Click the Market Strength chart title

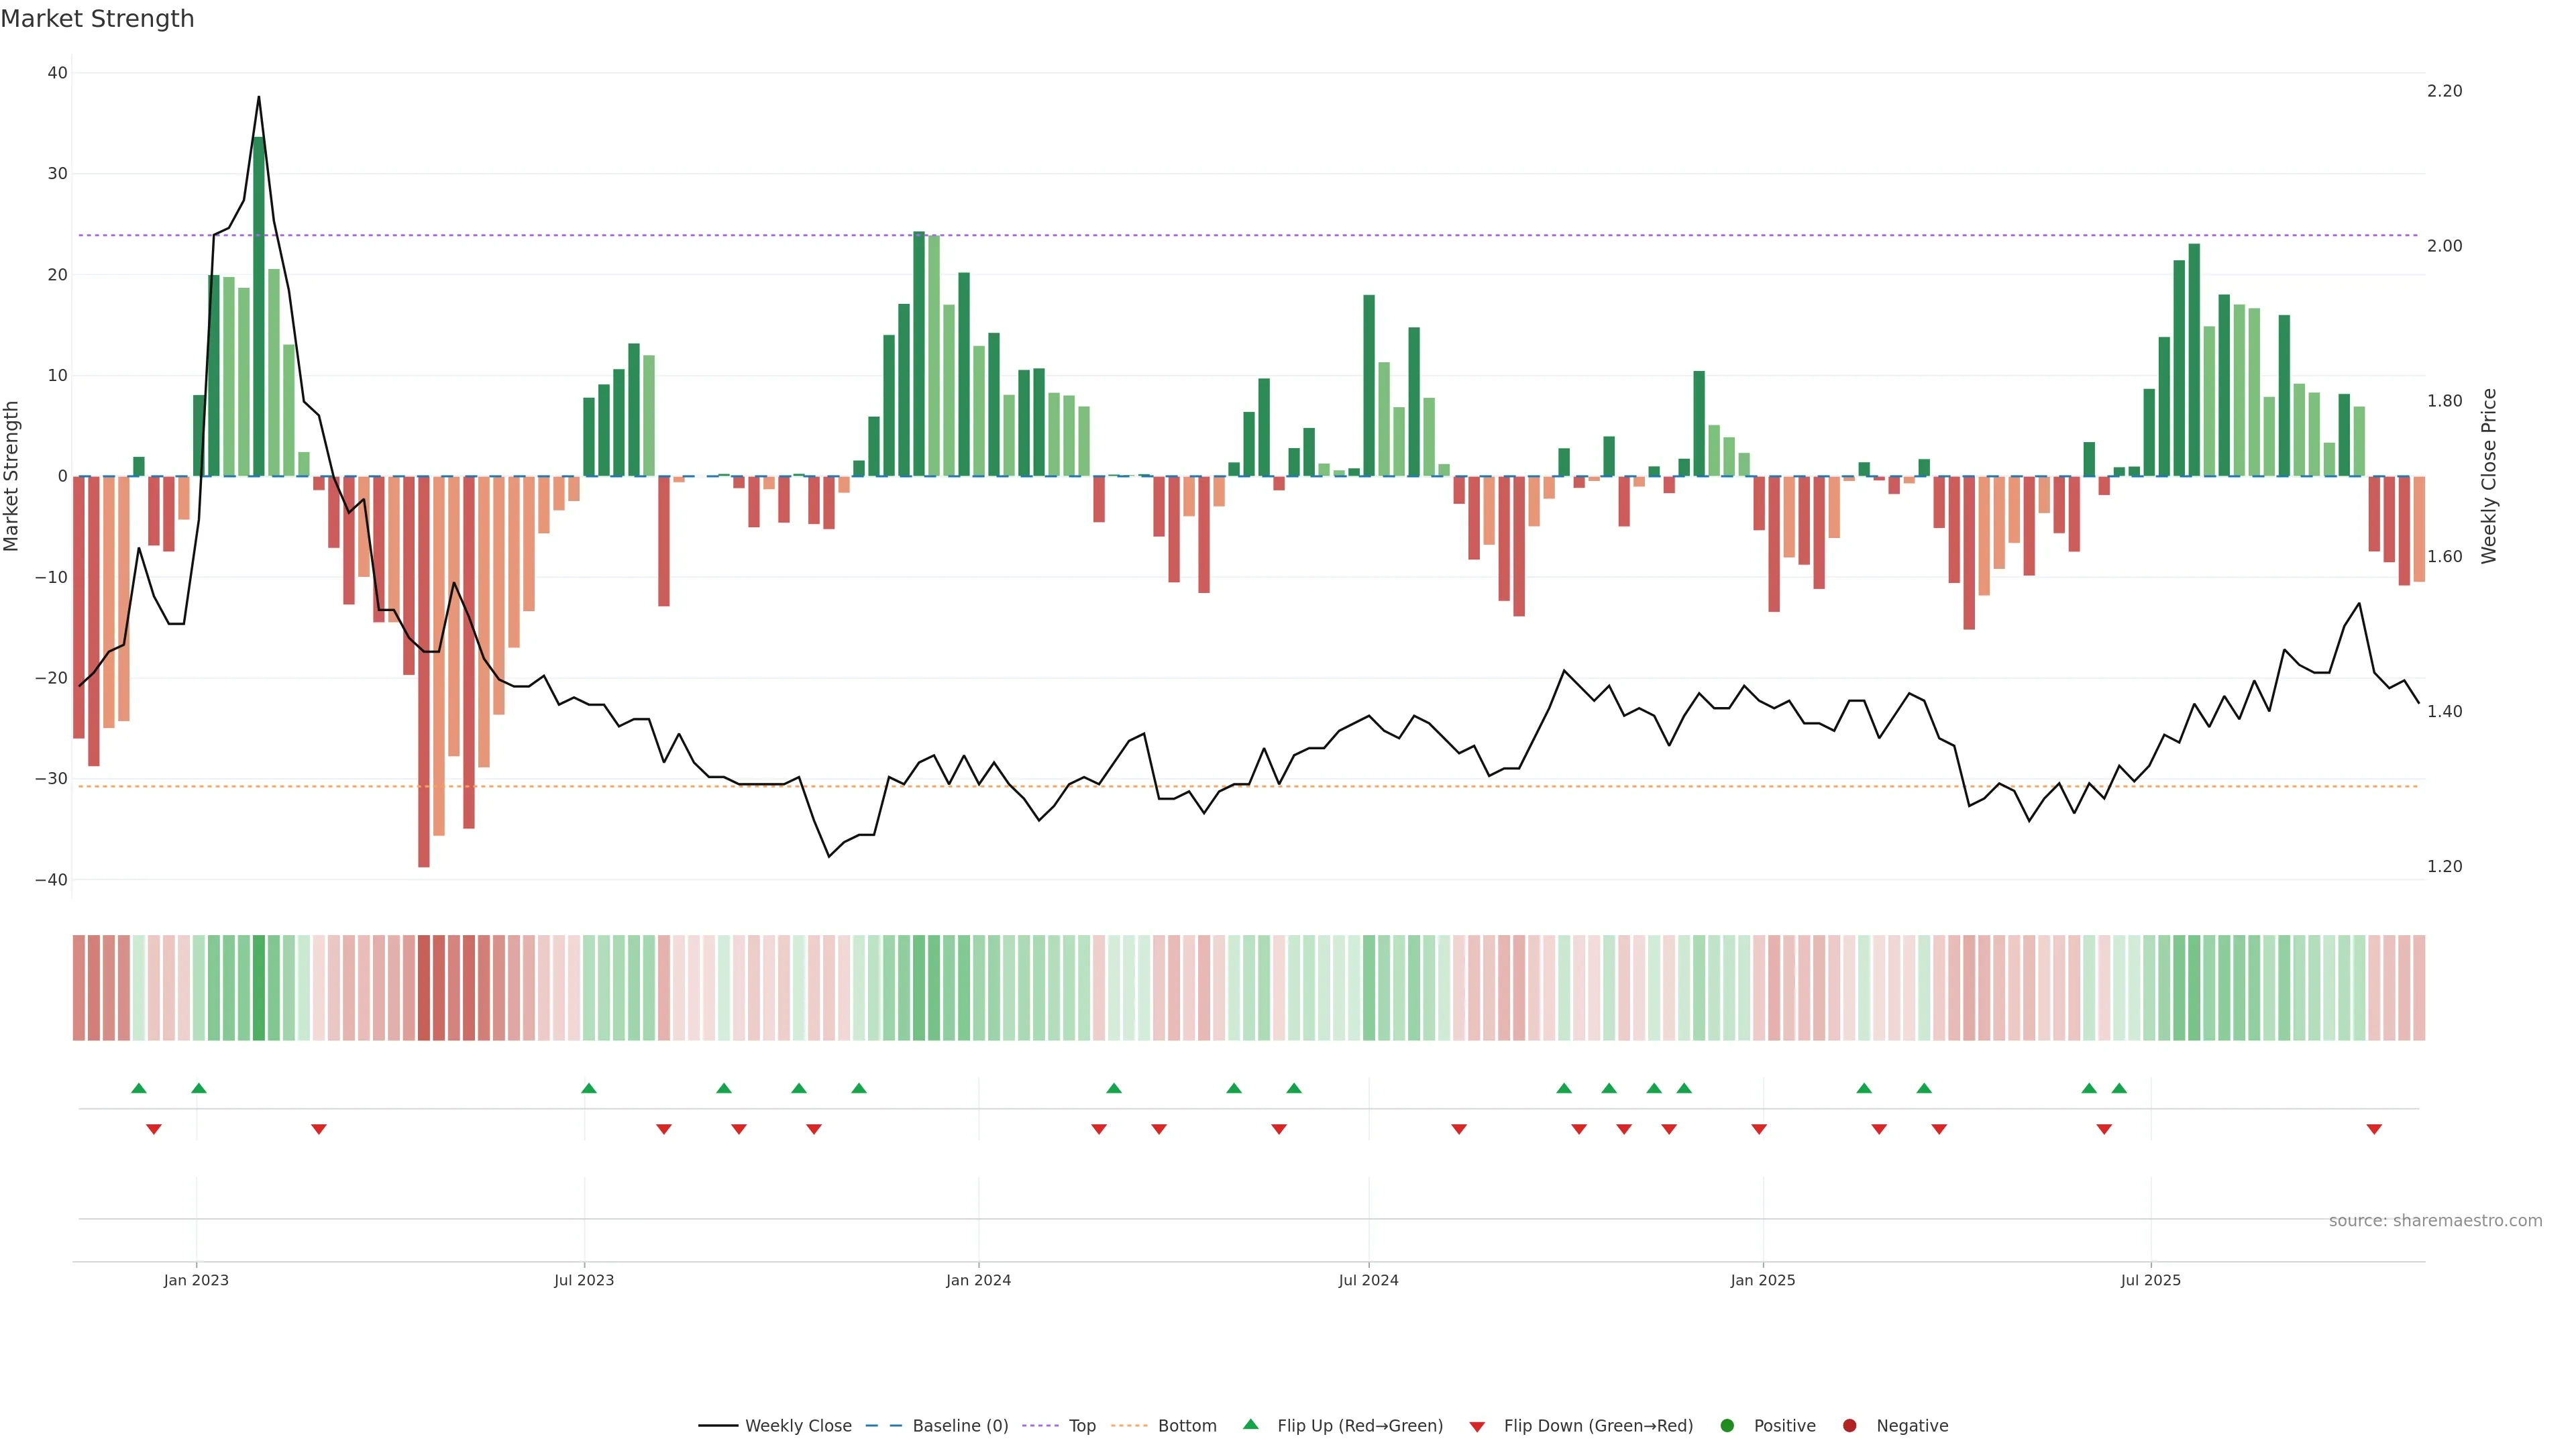(97, 19)
